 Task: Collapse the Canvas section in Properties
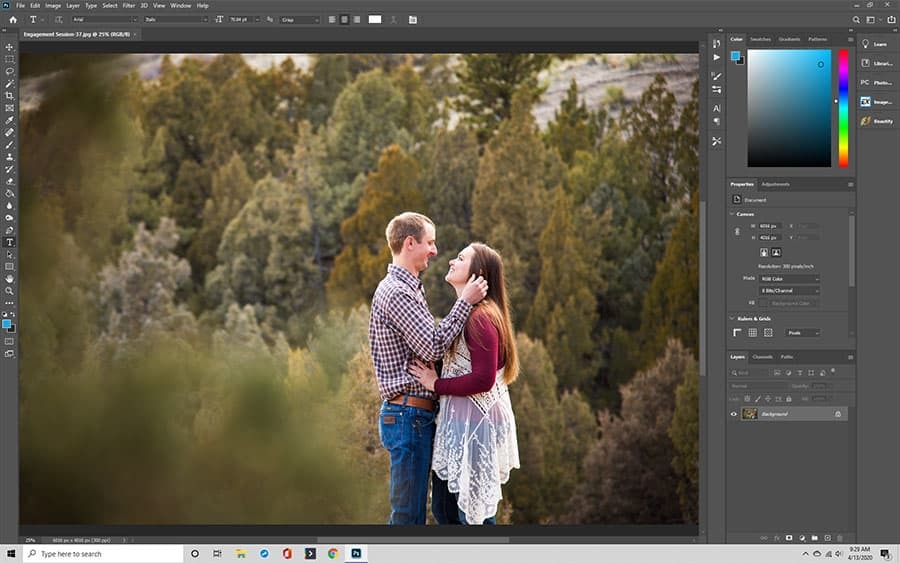point(733,213)
